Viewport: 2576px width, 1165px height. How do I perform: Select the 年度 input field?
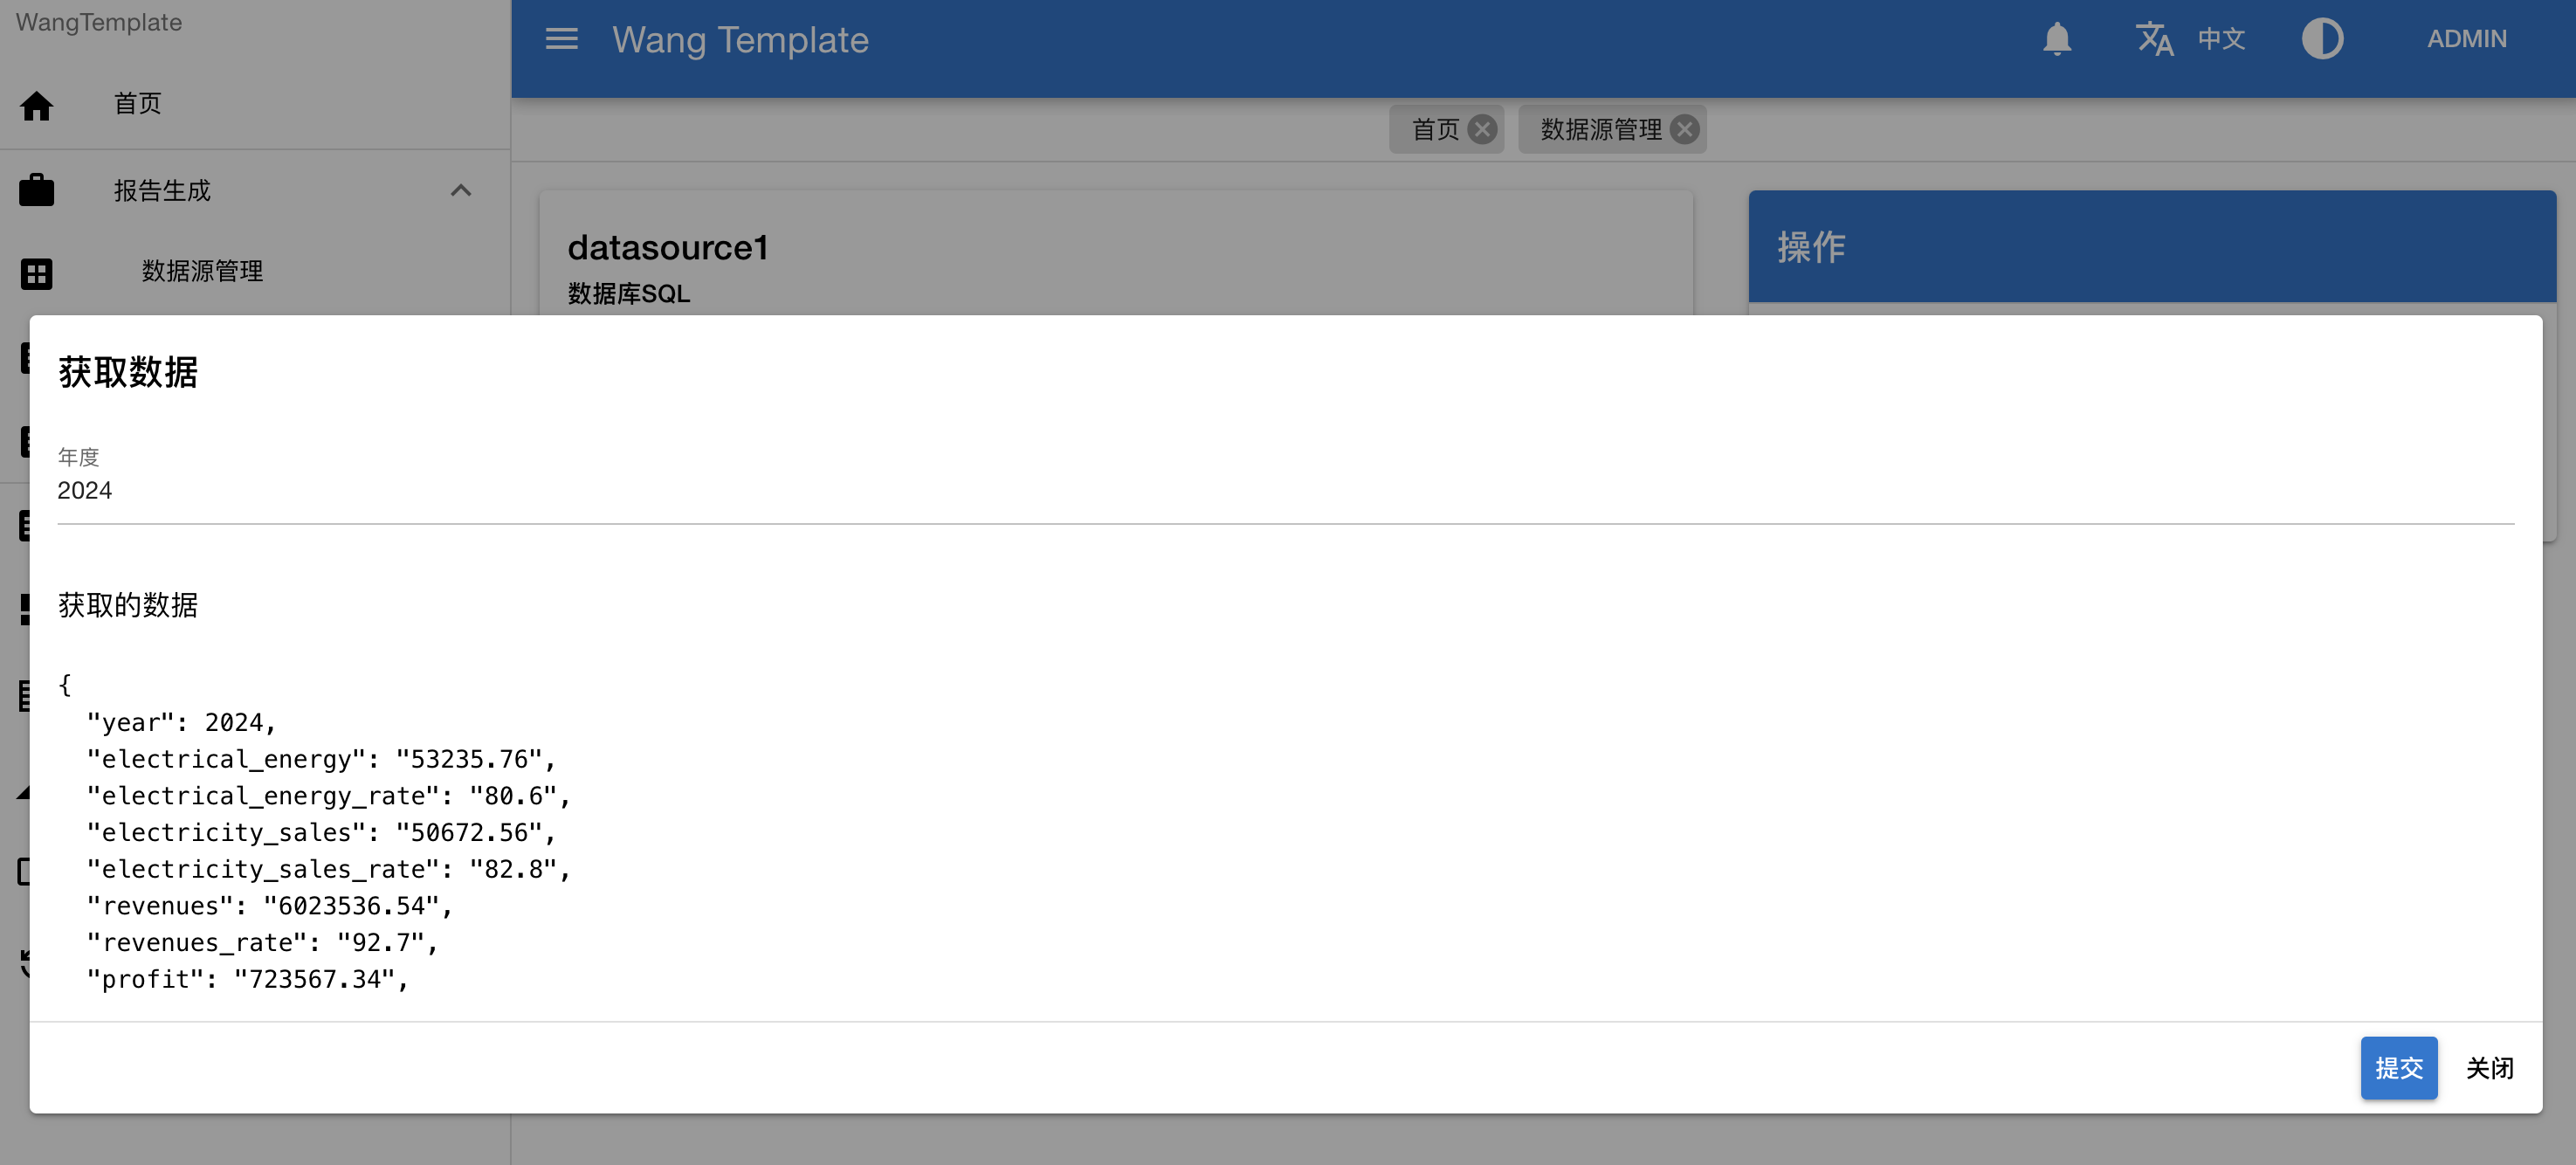click(x=1288, y=492)
